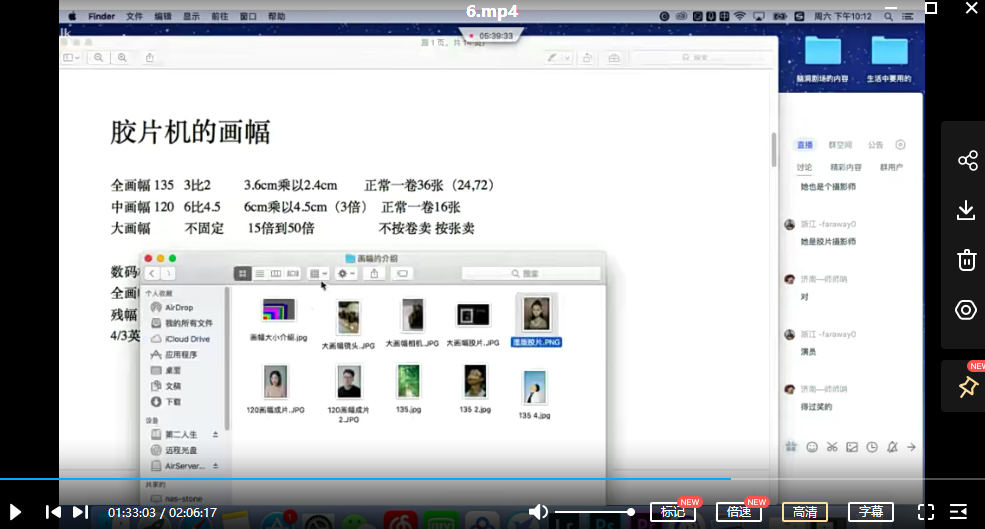Mute audio via the speaker icon
This screenshot has height=529, width=985.
[538, 512]
